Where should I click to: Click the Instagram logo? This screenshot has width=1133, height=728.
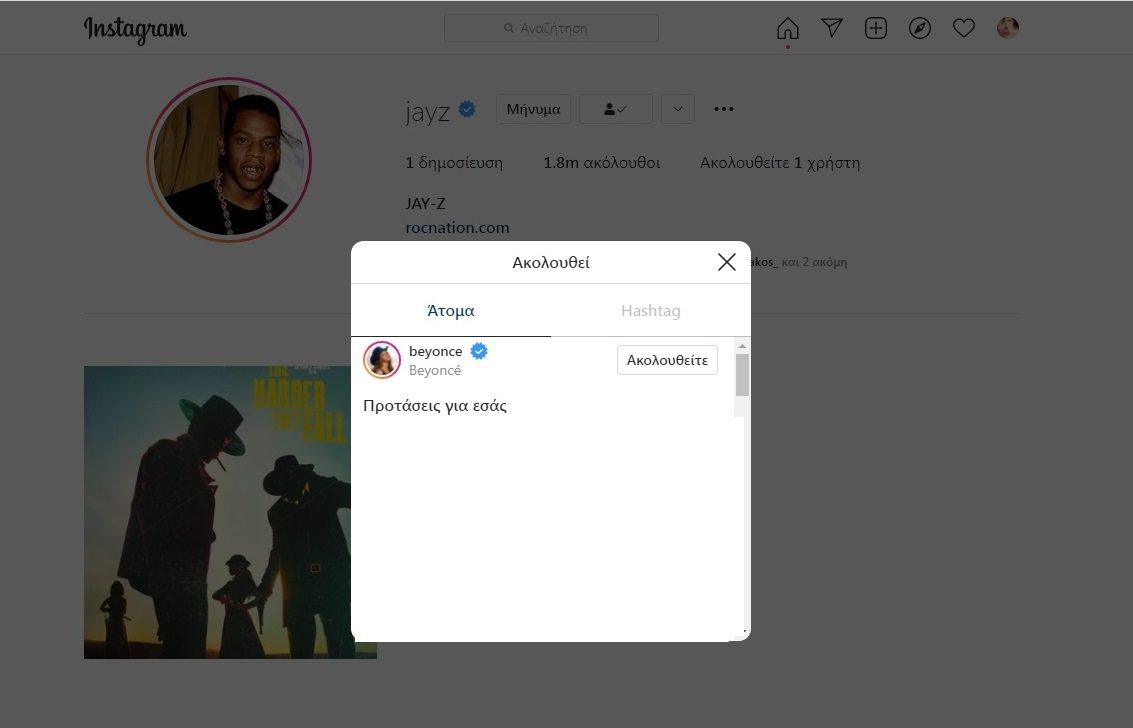pyautogui.click(x=135, y=29)
